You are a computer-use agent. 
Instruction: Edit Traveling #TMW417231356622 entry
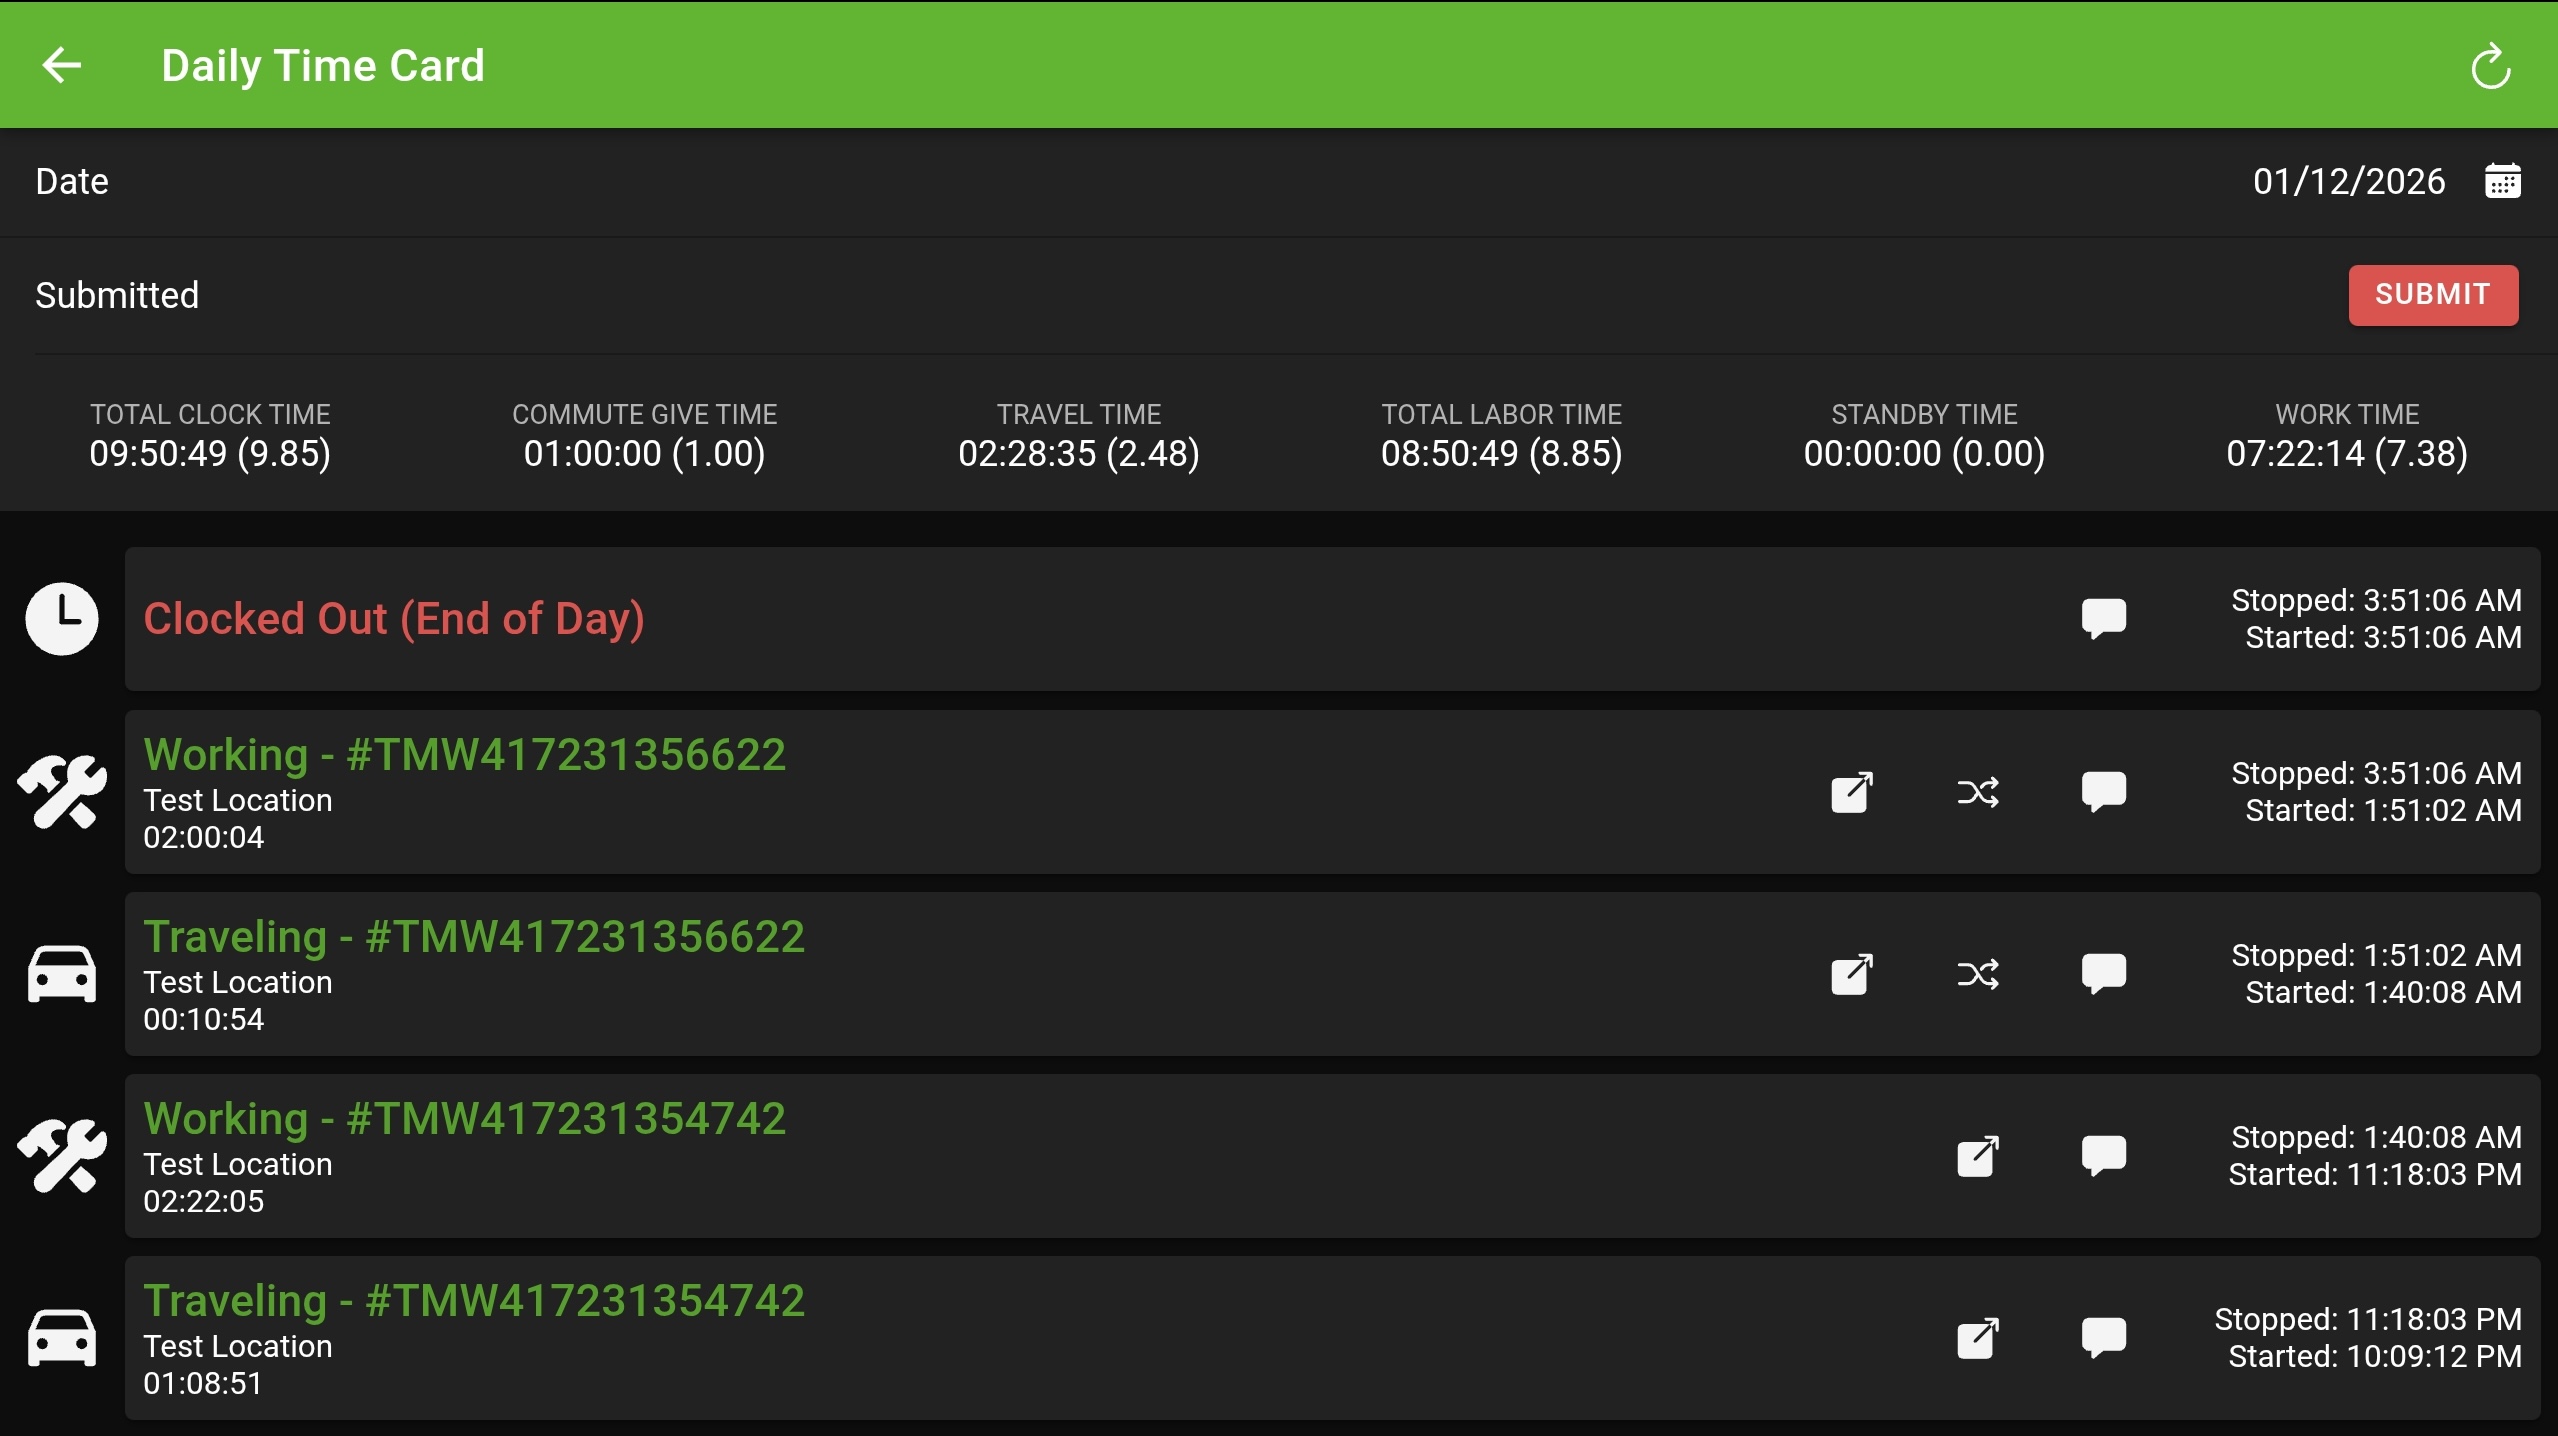[1851, 974]
